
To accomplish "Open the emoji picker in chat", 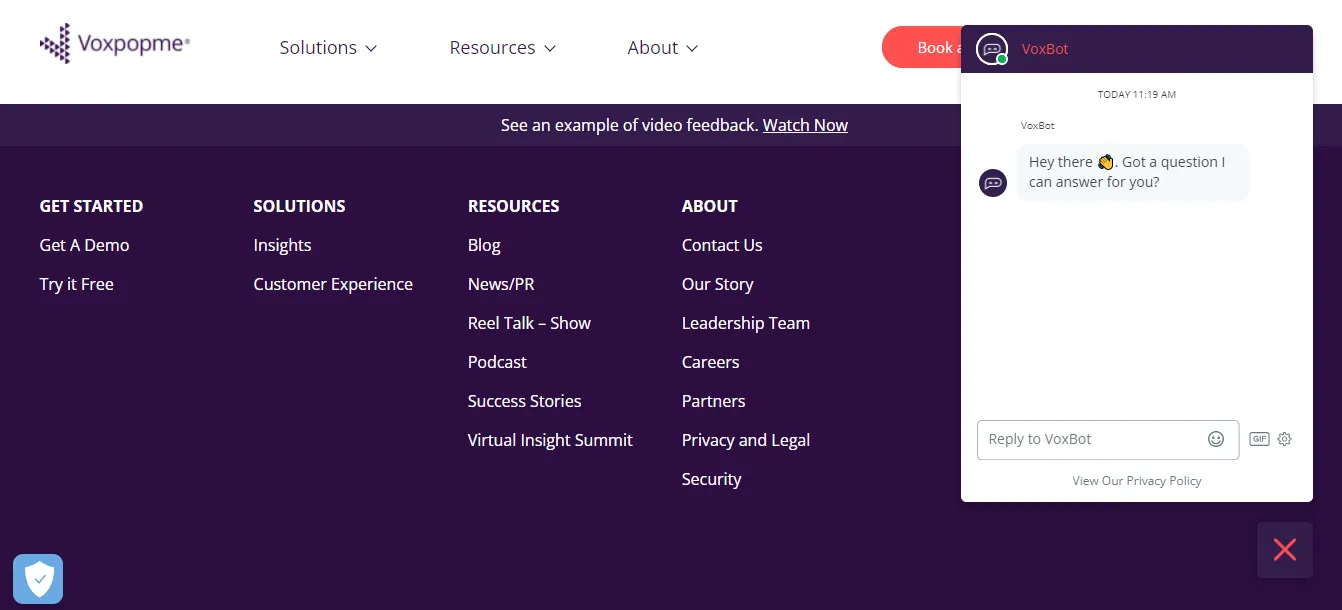I will click(x=1216, y=439).
